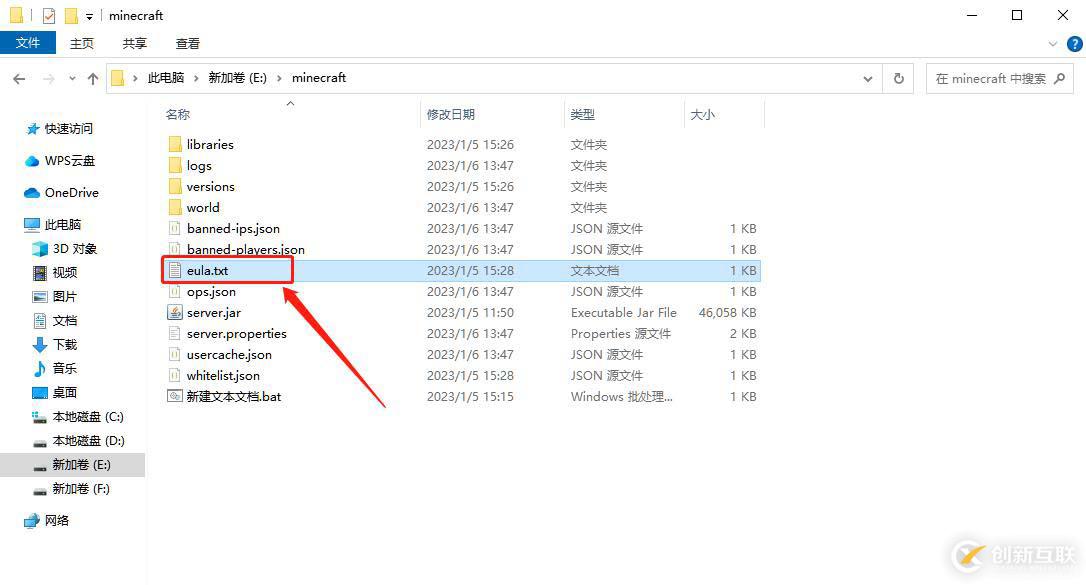Click minecraft in the address breadcrumb
Screen dimensions: 1086x585
click(319, 78)
